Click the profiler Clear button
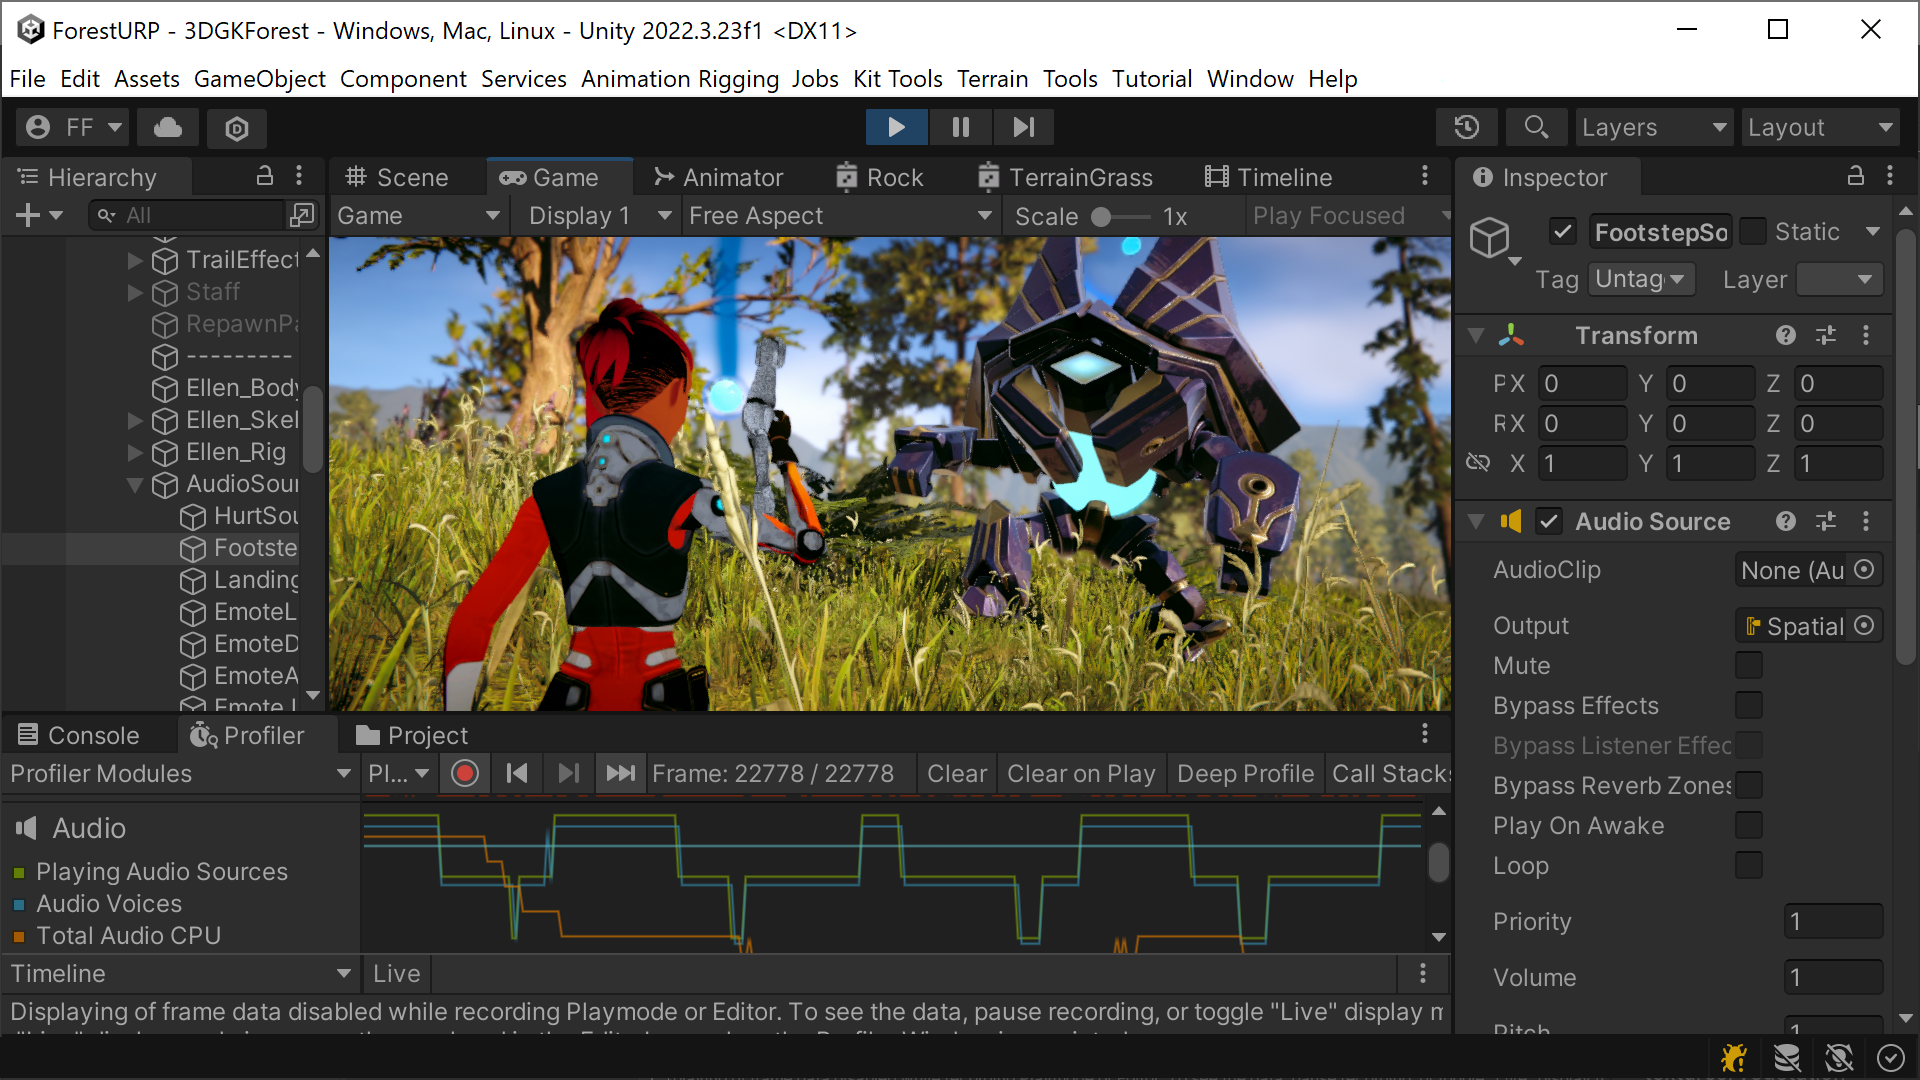Image resolution: width=1920 pixels, height=1080 pixels. click(956, 773)
